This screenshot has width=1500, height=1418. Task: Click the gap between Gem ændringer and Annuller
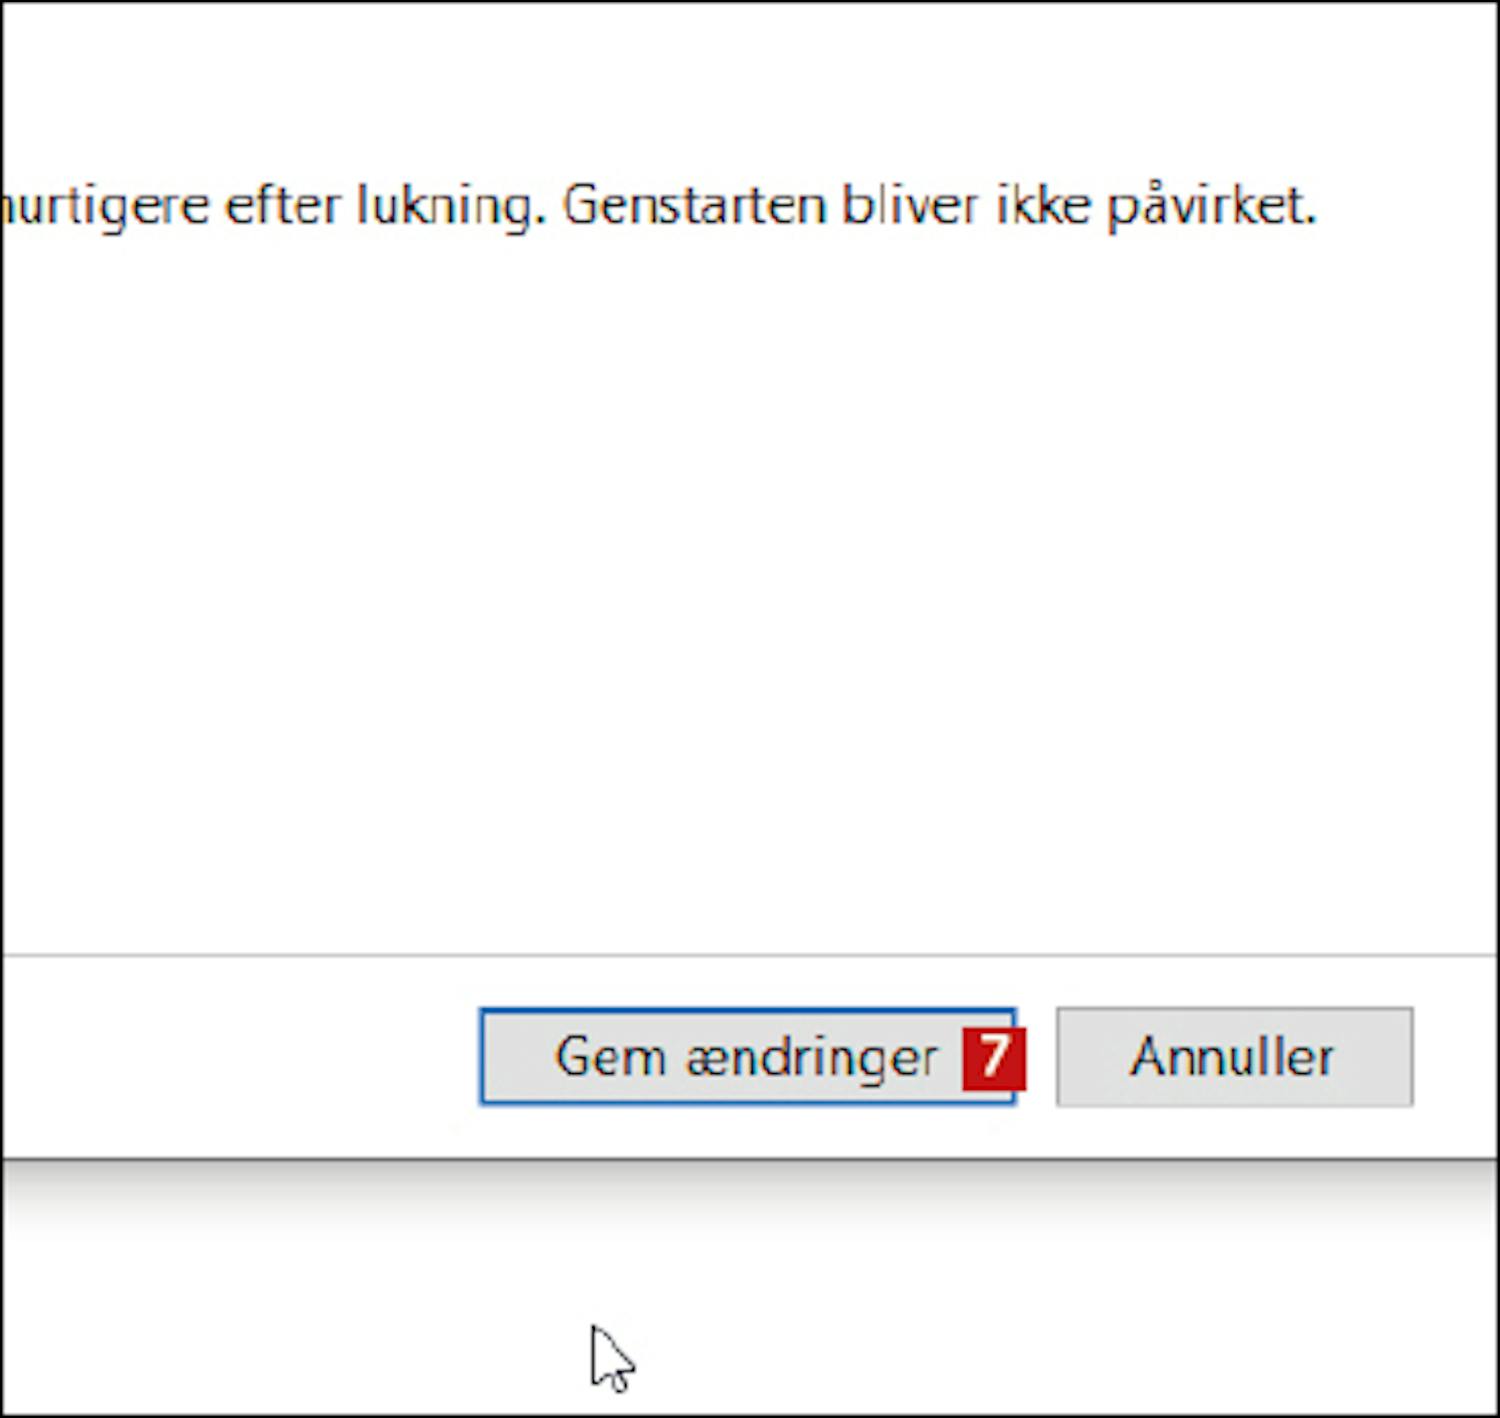click(x=1037, y=1057)
